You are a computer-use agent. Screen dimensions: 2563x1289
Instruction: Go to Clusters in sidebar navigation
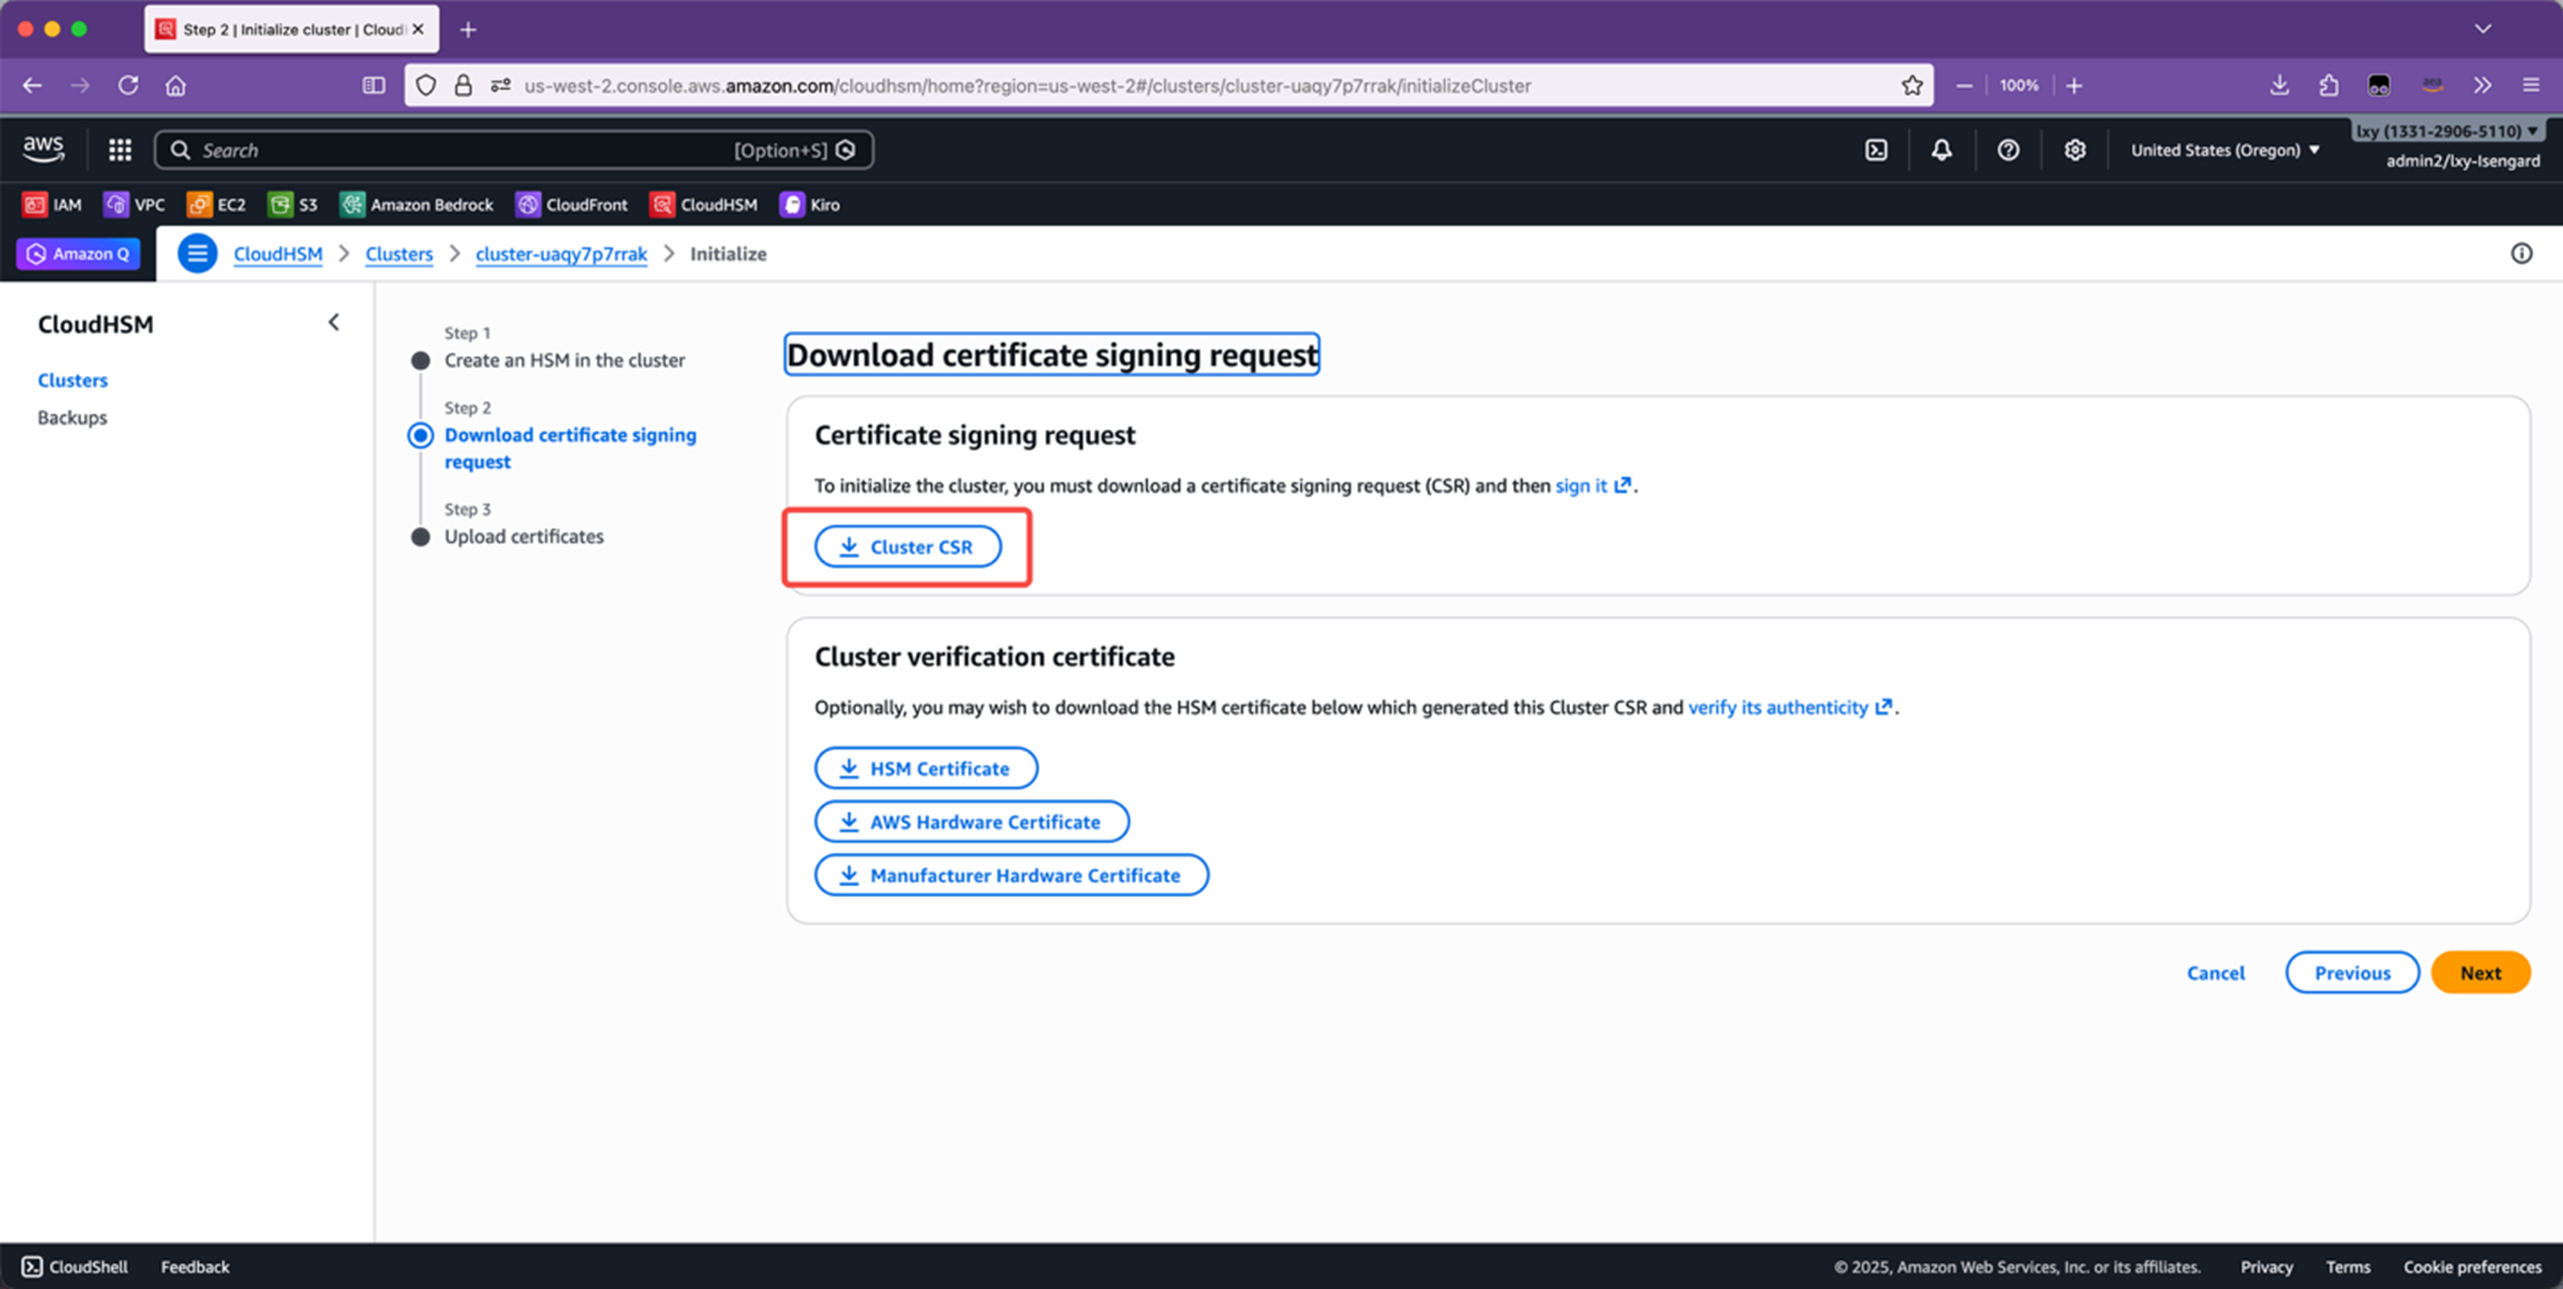pyautogui.click(x=72, y=380)
